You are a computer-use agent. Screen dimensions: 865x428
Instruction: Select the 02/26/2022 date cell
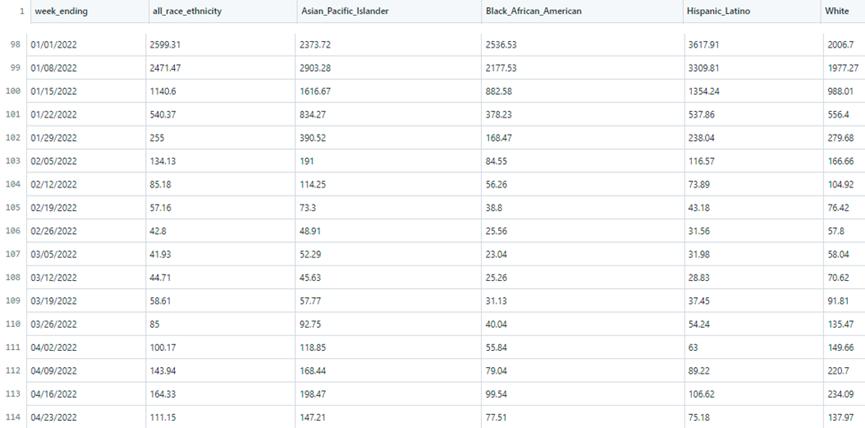[54, 231]
